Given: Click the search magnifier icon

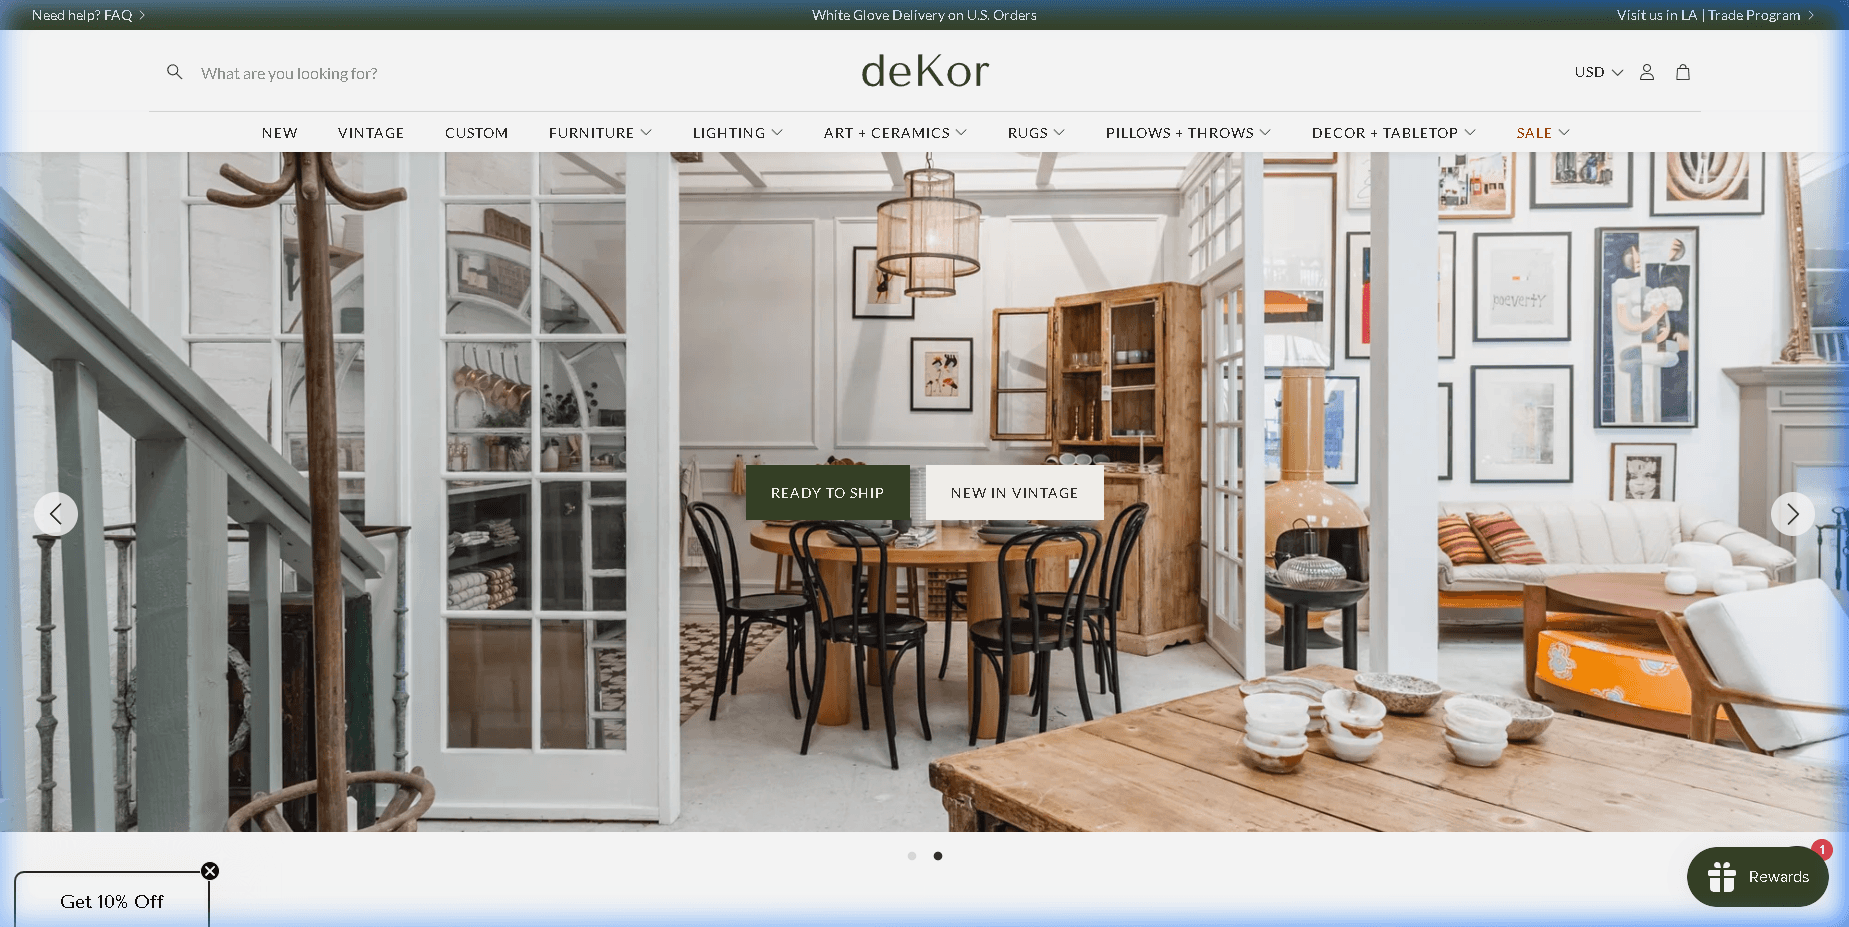Looking at the screenshot, I should pos(174,72).
